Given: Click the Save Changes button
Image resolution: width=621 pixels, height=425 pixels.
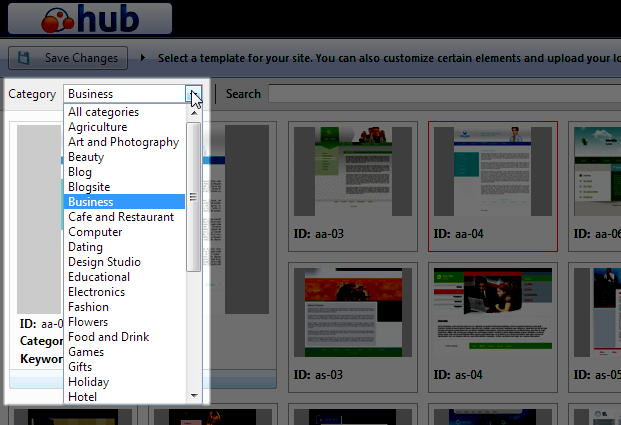Looking at the screenshot, I should (x=69, y=58).
